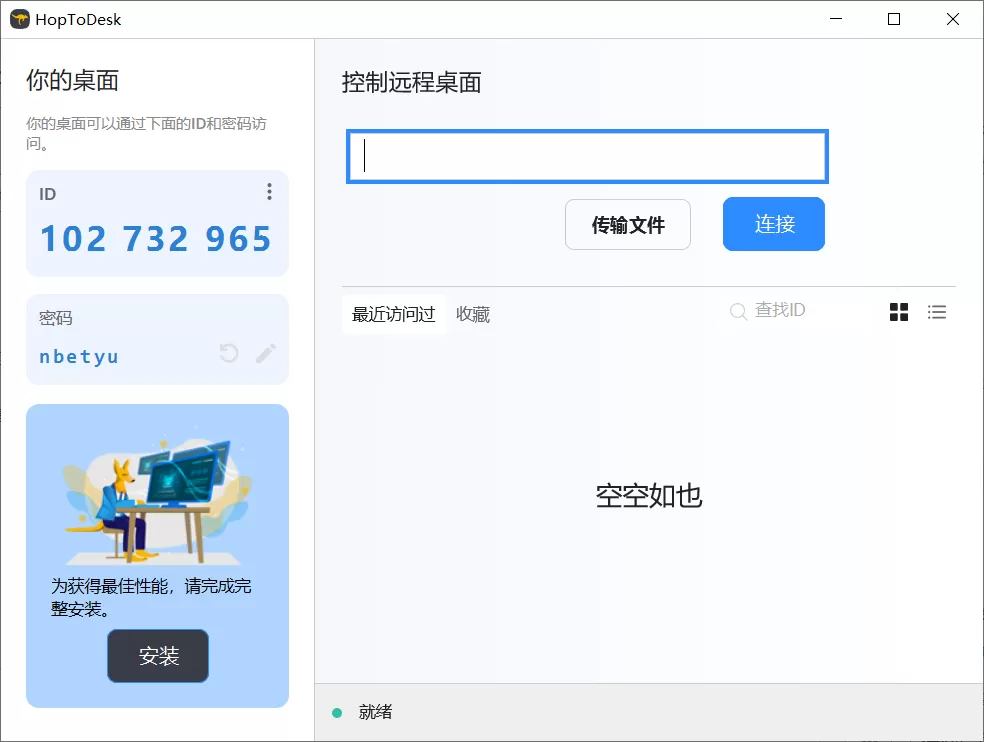Image resolution: width=984 pixels, height=742 pixels.
Task: Edit the password using the pencil icon
Action: pyautogui.click(x=264, y=353)
